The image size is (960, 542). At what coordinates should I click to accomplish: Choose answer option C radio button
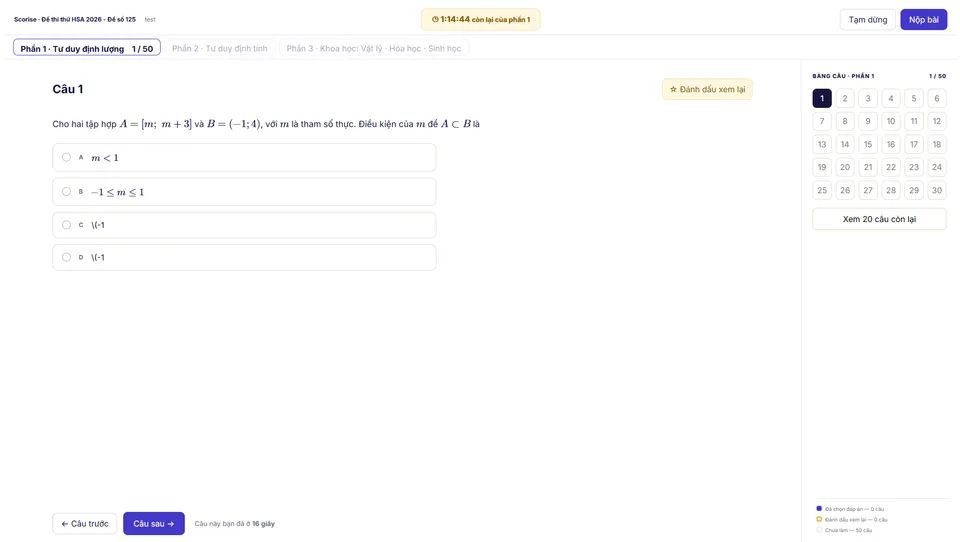tap(66, 225)
